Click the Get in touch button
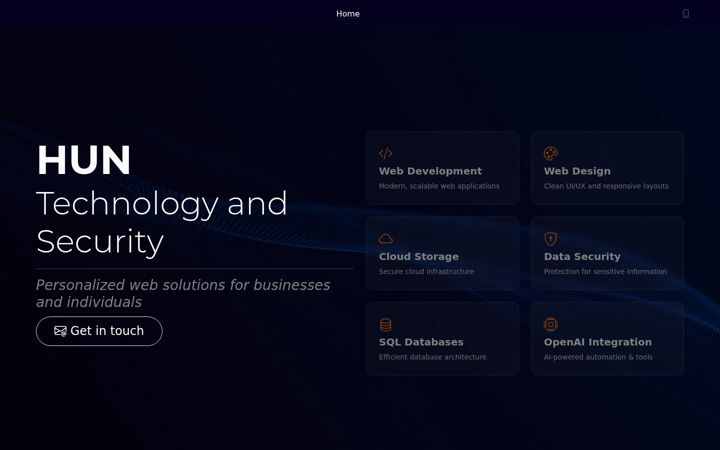Image resolution: width=720 pixels, height=450 pixels. coord(99,331)
